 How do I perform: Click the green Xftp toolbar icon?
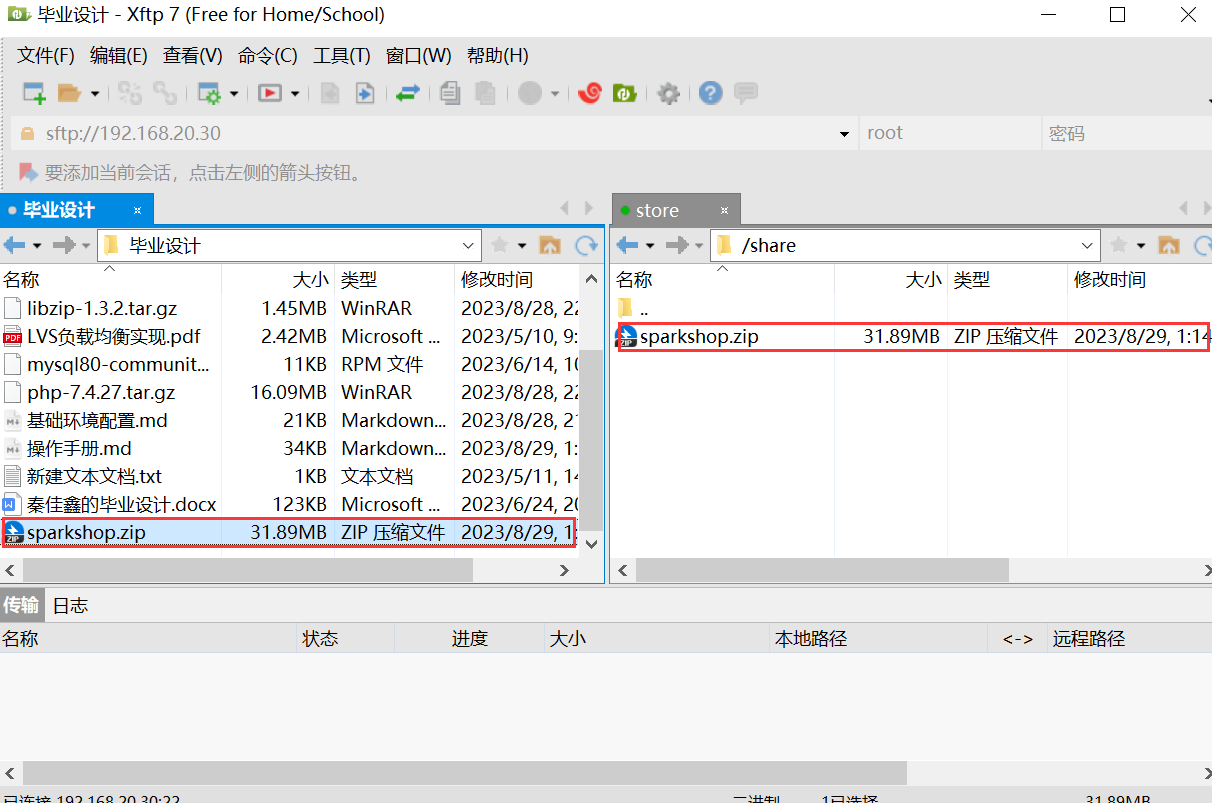[625, 93]
